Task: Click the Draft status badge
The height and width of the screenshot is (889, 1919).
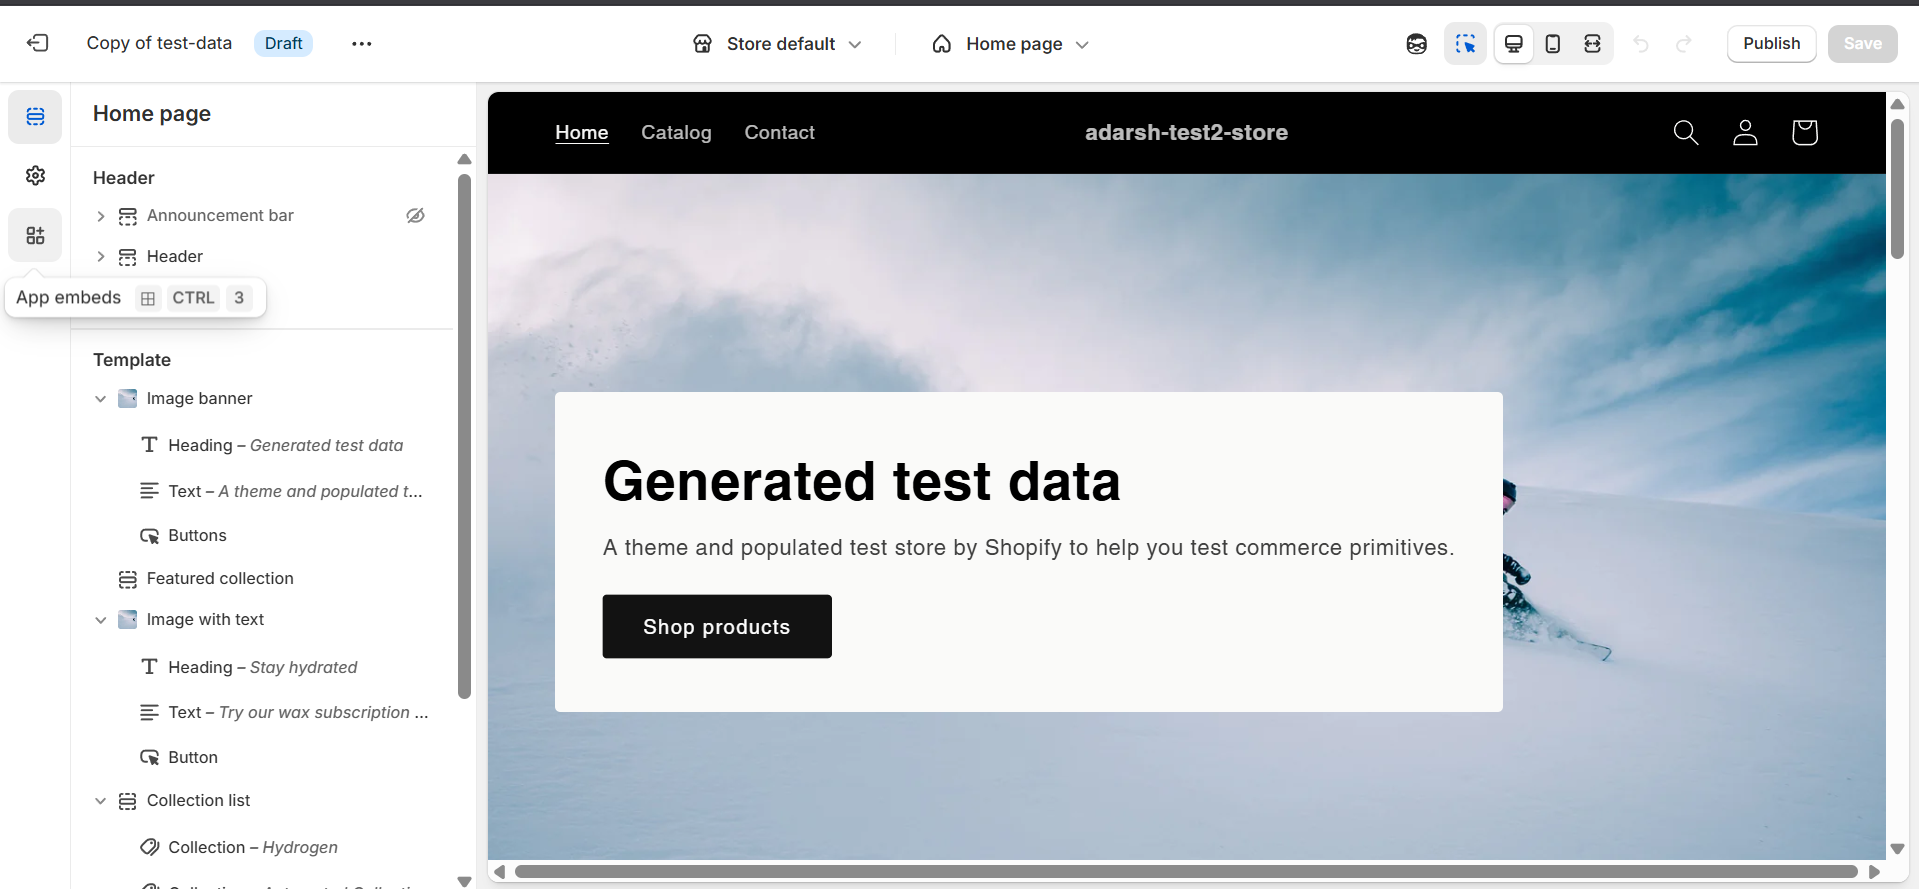Action: point(283,43)
